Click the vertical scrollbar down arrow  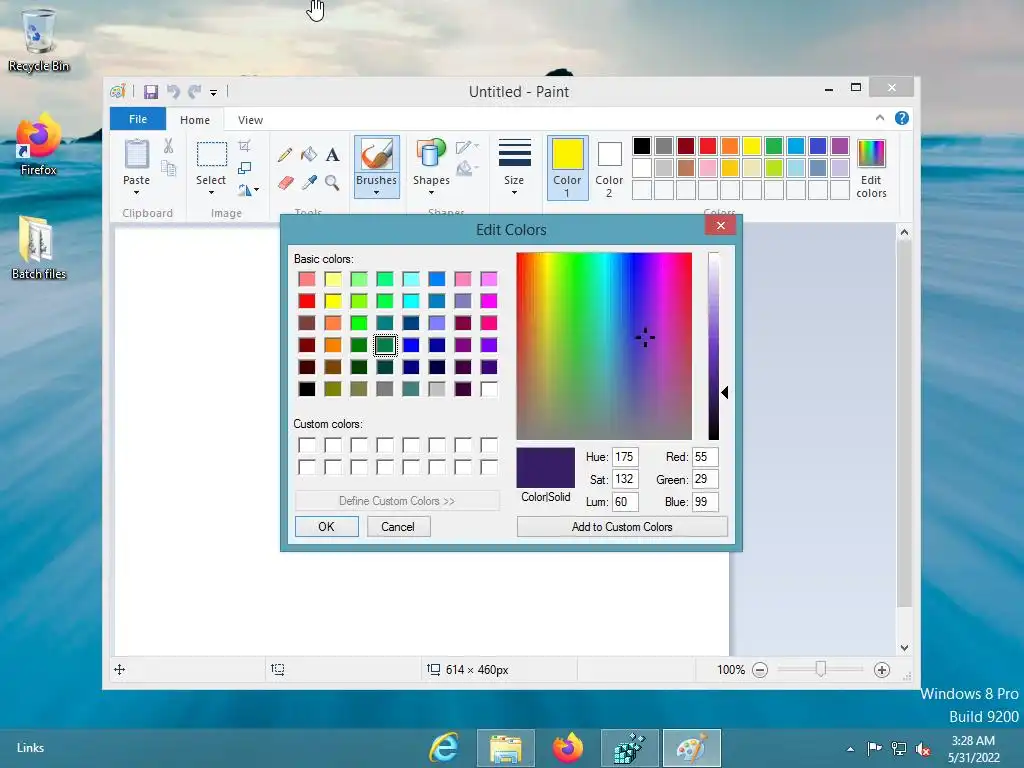904,648
